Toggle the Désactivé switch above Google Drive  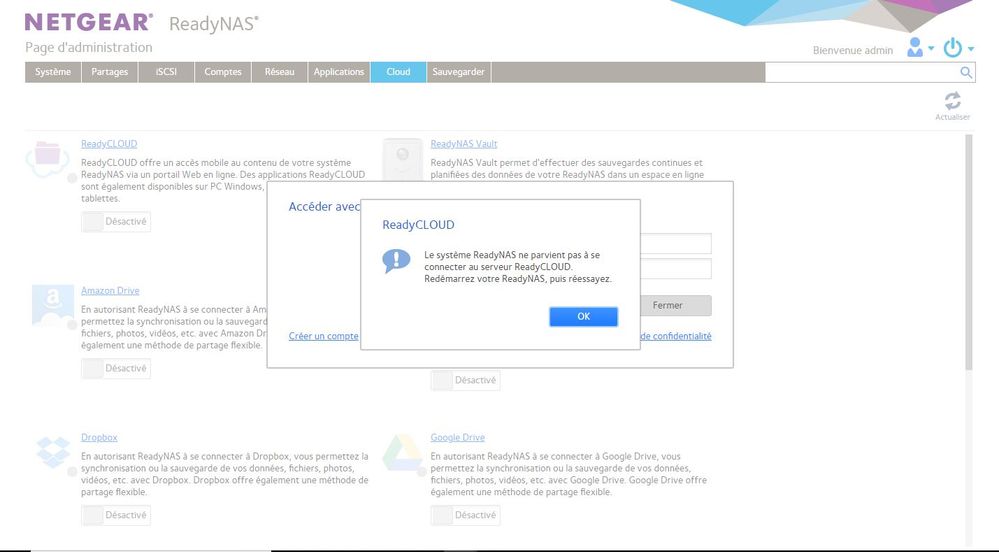coord(465,380)
